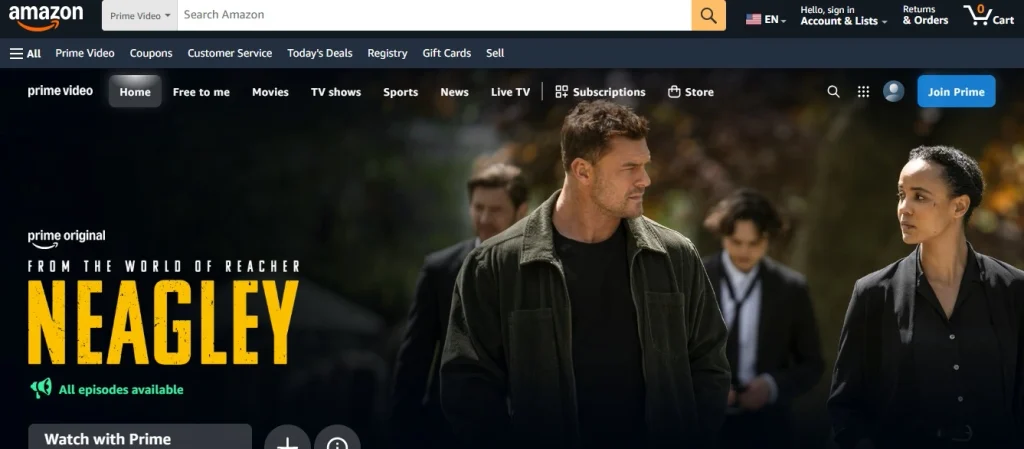Click 'From the World of Reacher' text
The image size is (1024, 449).
(164, 266)
